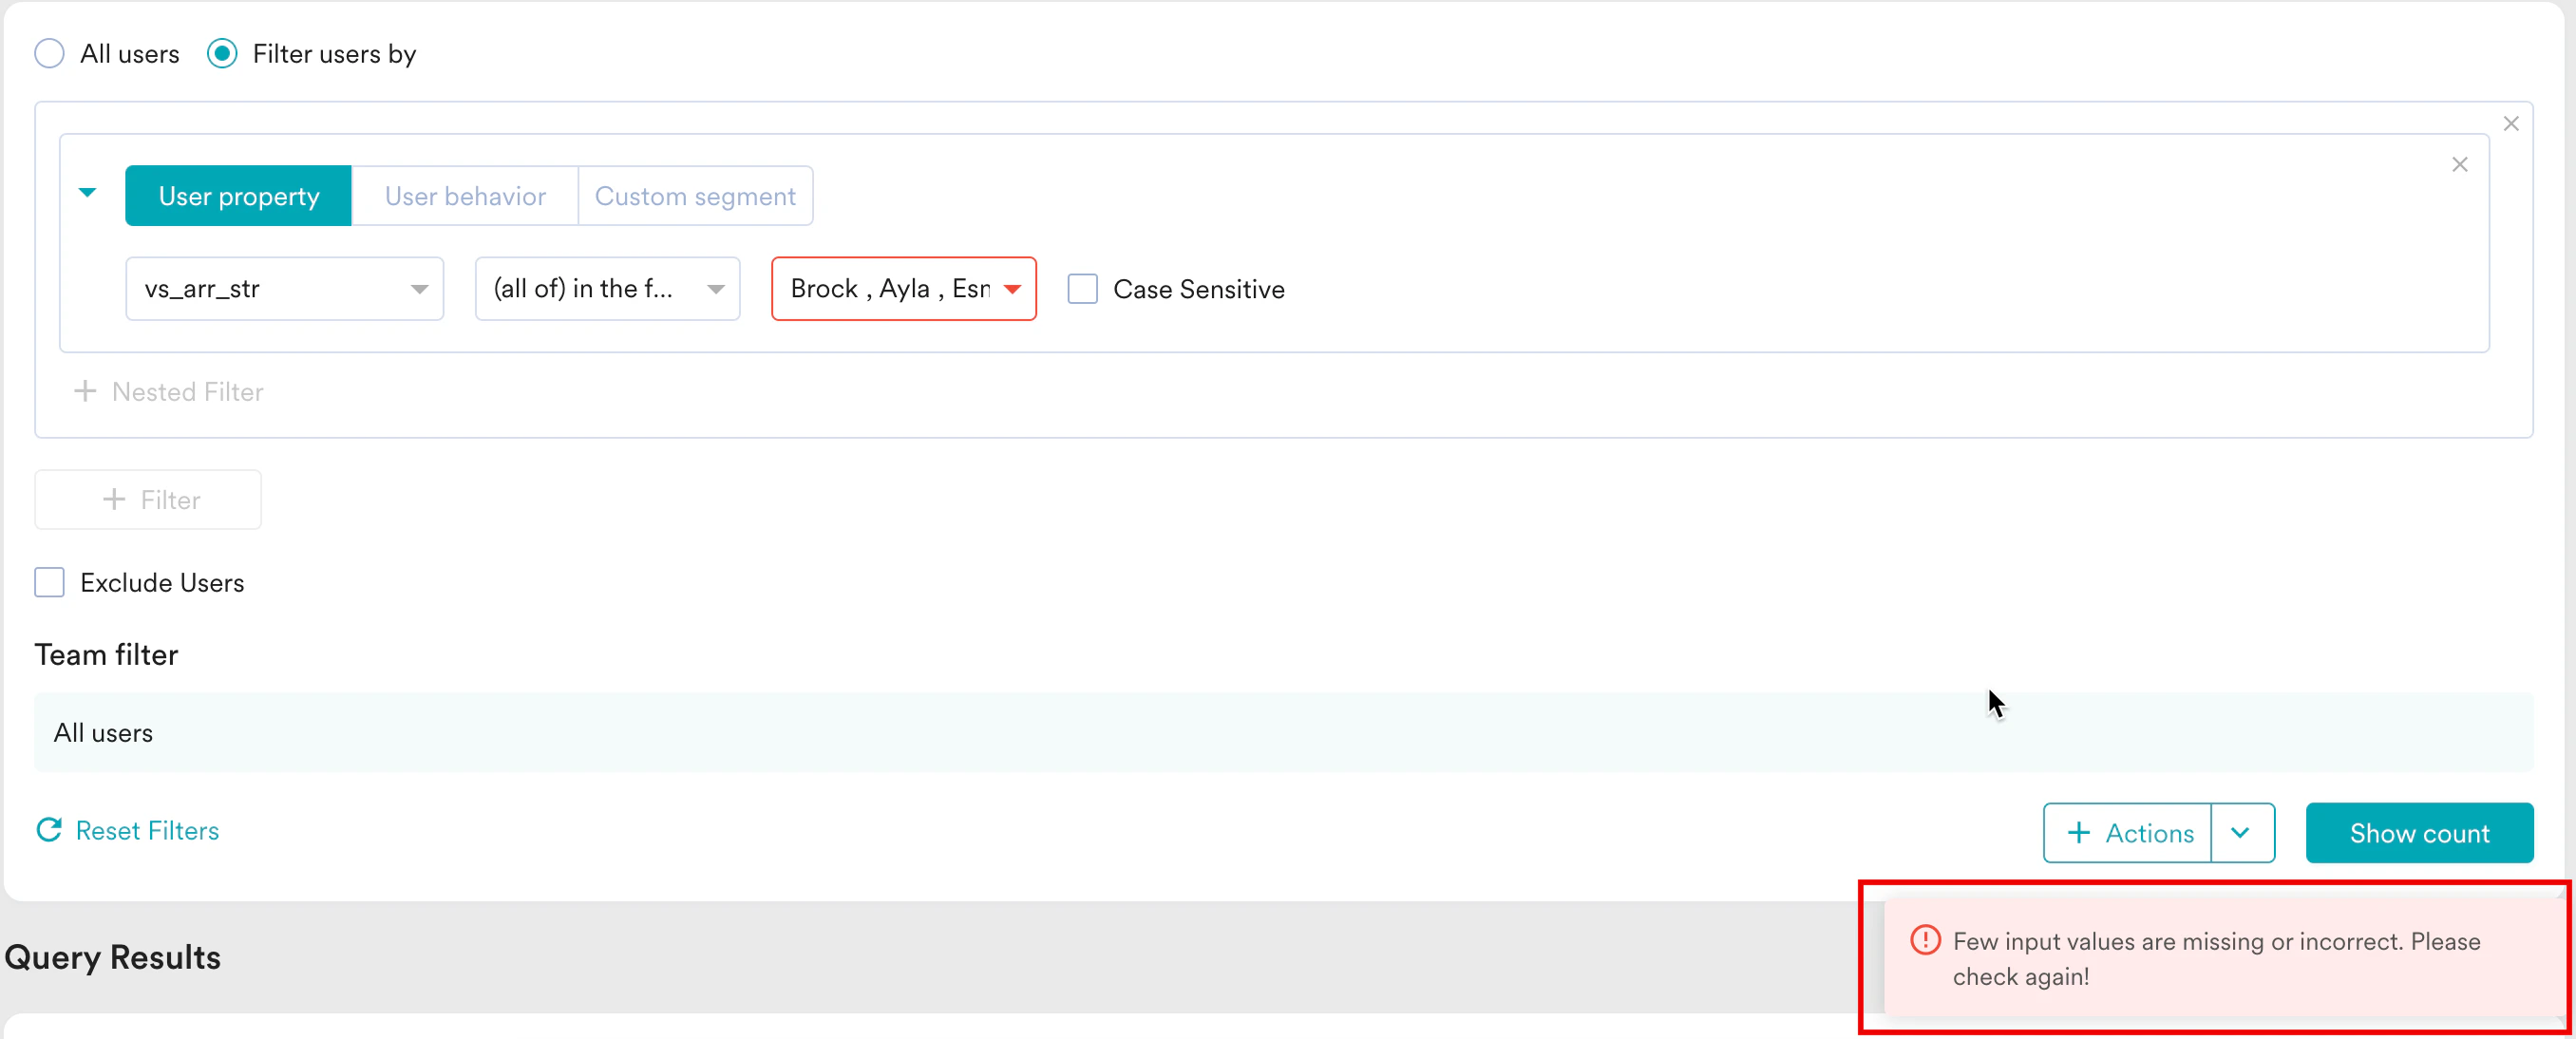Open the '(all of) in the f...' operator dropdown
Screen dimensions: 2576x1039
[606, 289]
